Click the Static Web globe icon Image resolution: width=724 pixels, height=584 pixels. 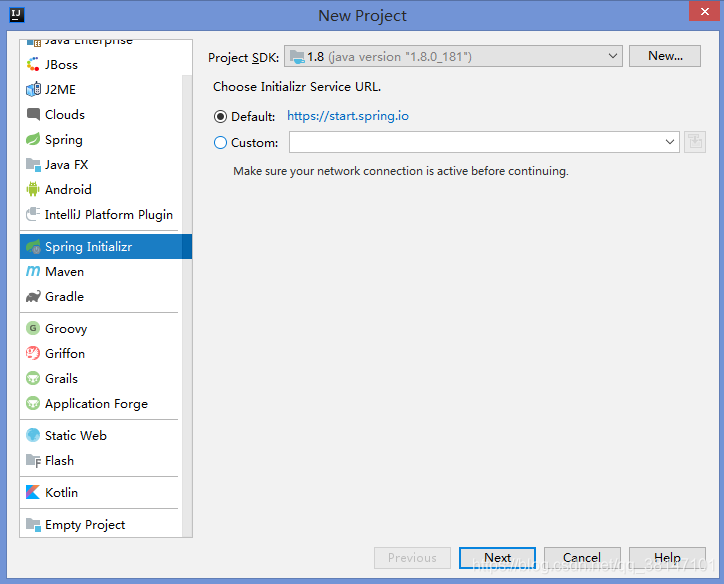[x=33, y=435]
